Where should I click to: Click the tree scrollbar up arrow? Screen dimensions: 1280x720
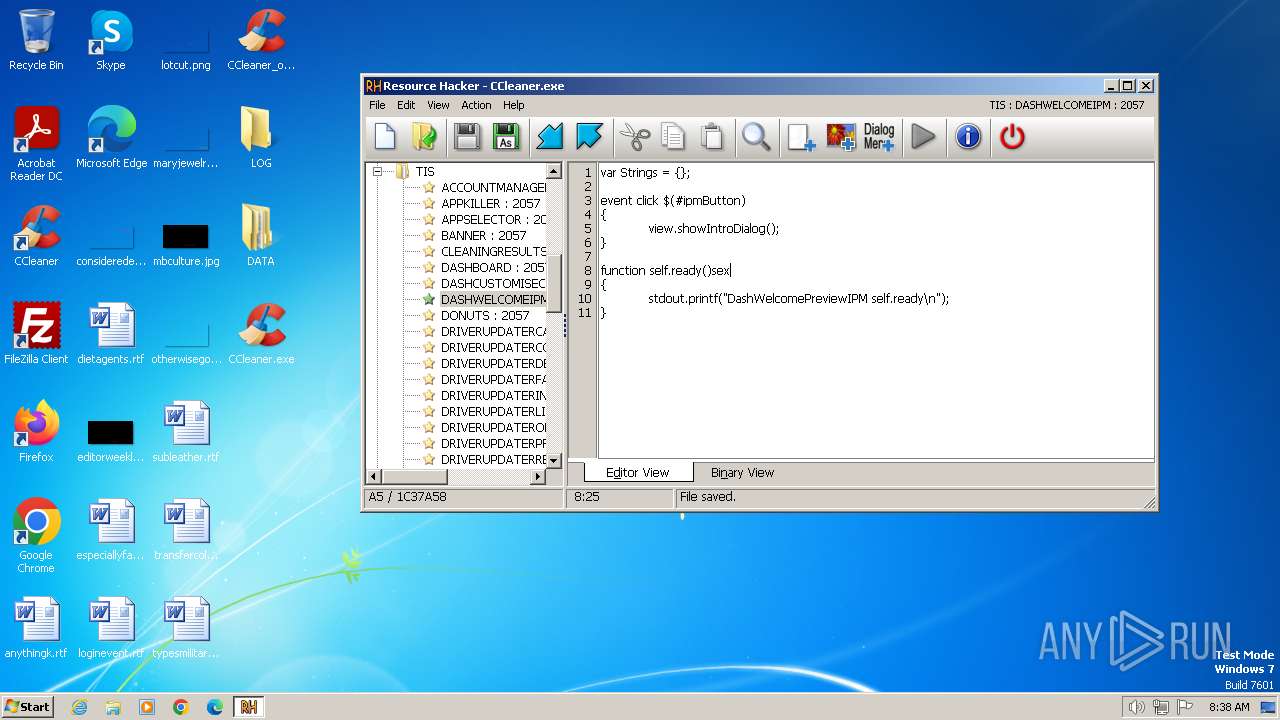click(555, 172)
